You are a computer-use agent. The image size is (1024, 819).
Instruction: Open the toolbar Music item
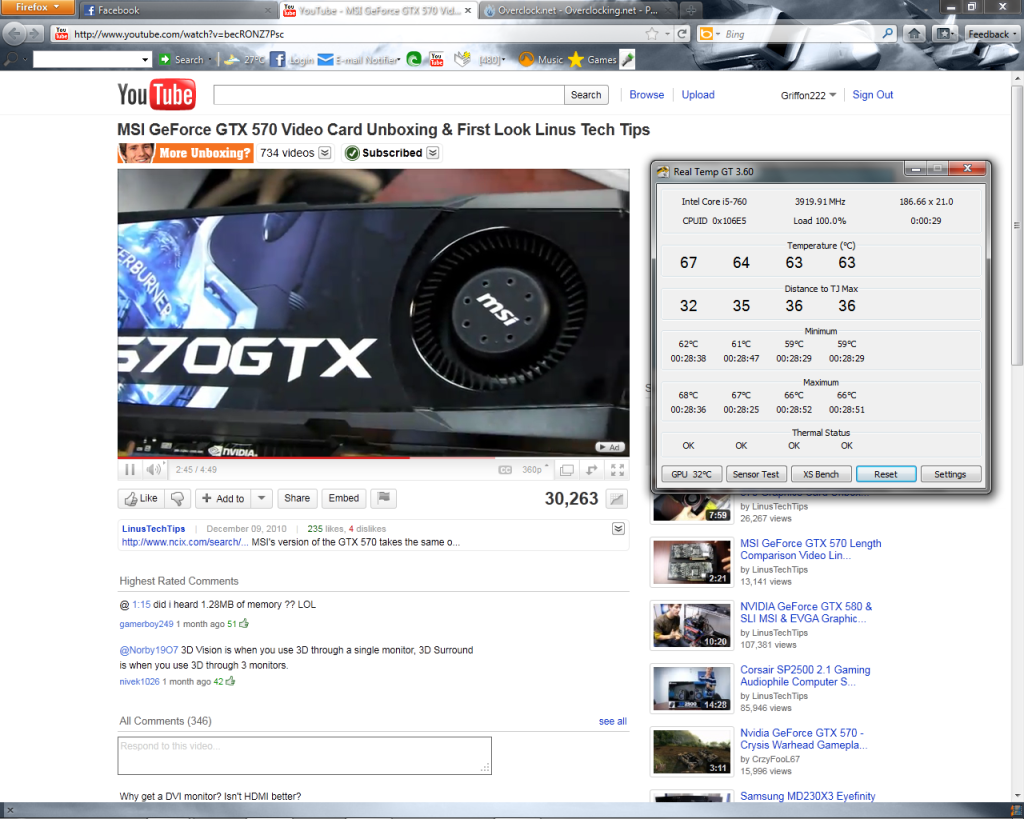(x=541, y=59)
